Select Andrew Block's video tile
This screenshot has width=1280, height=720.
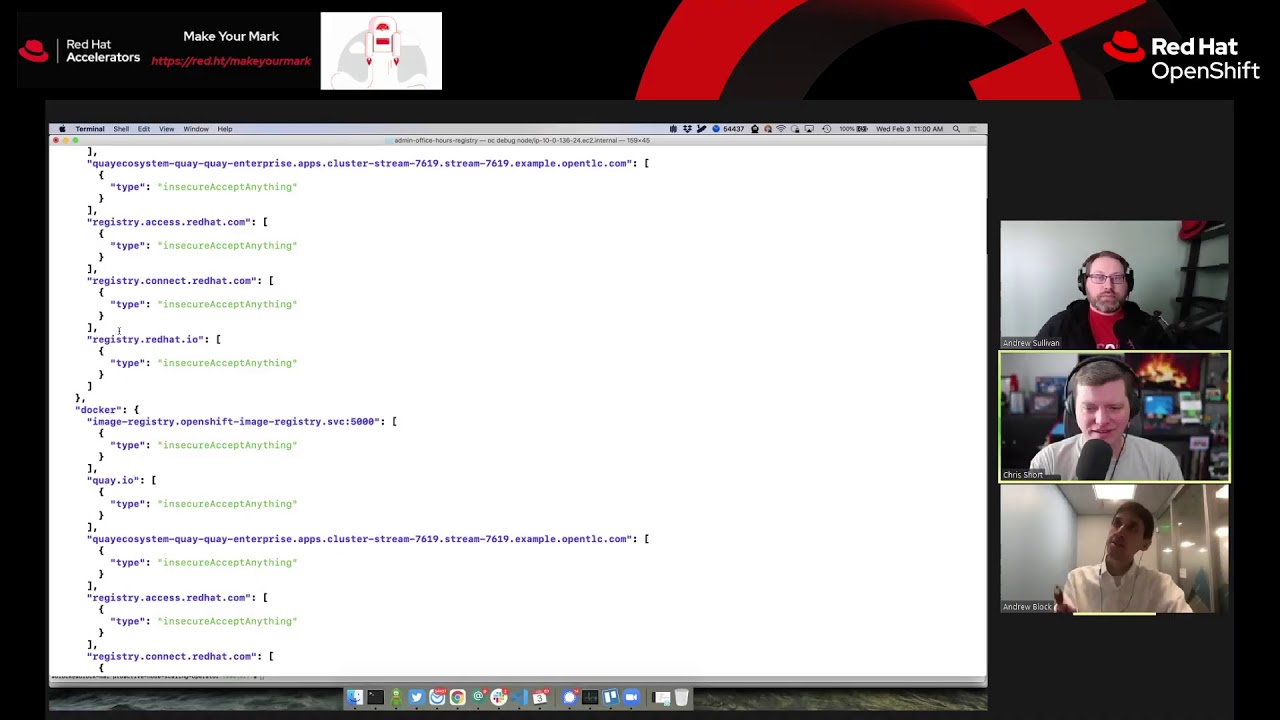click(1114, 549)
